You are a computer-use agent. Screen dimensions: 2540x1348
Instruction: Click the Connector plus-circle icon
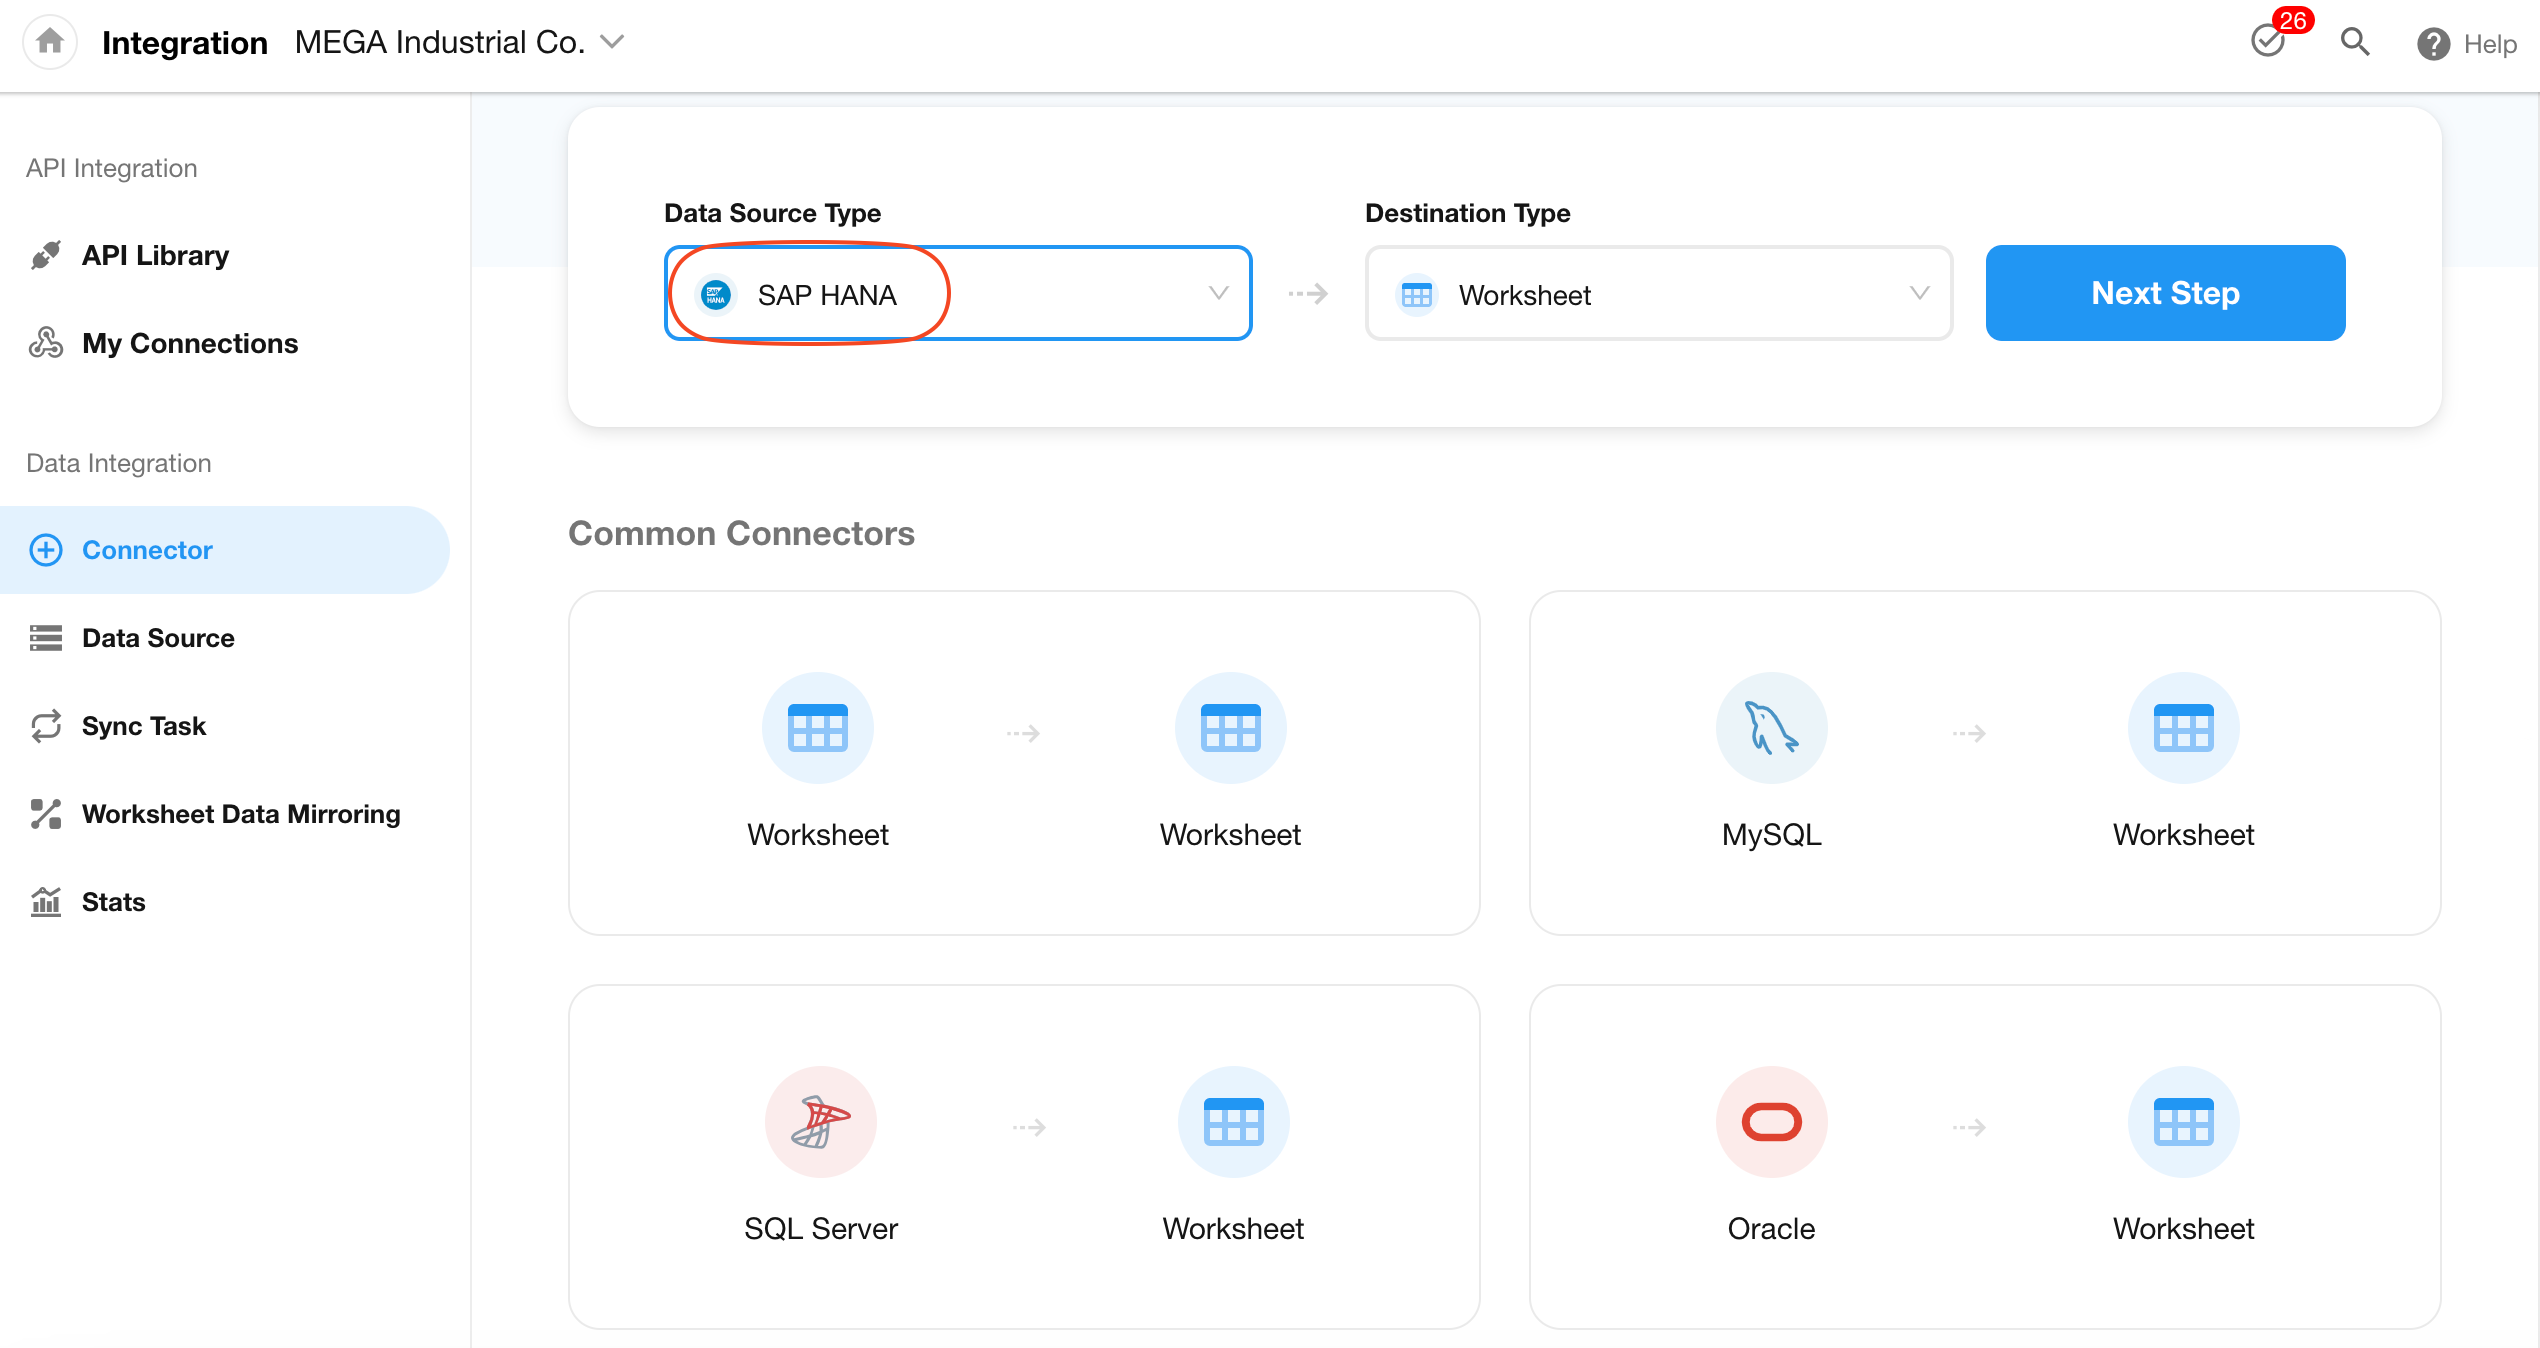[x=46, y=550]
